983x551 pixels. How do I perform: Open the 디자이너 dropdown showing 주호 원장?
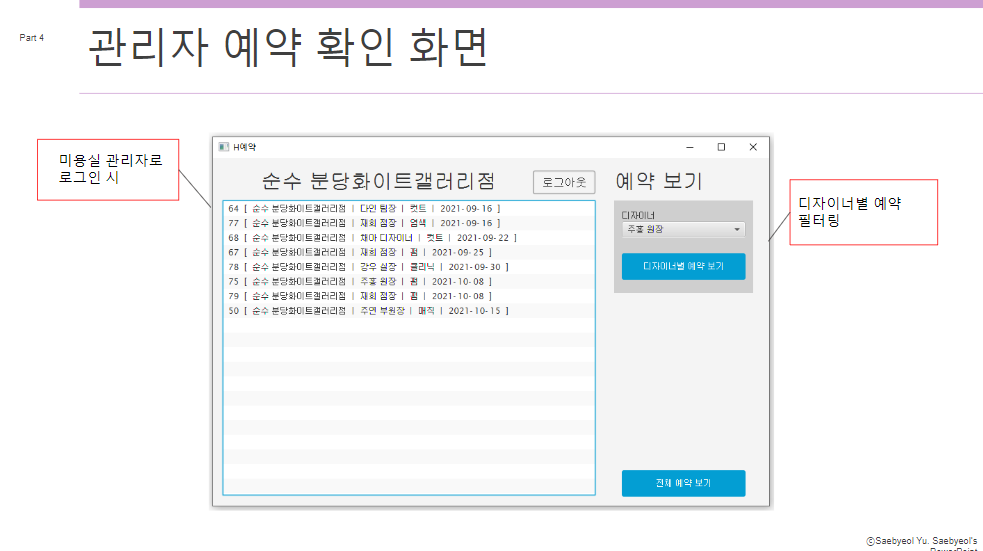point(683,230)
